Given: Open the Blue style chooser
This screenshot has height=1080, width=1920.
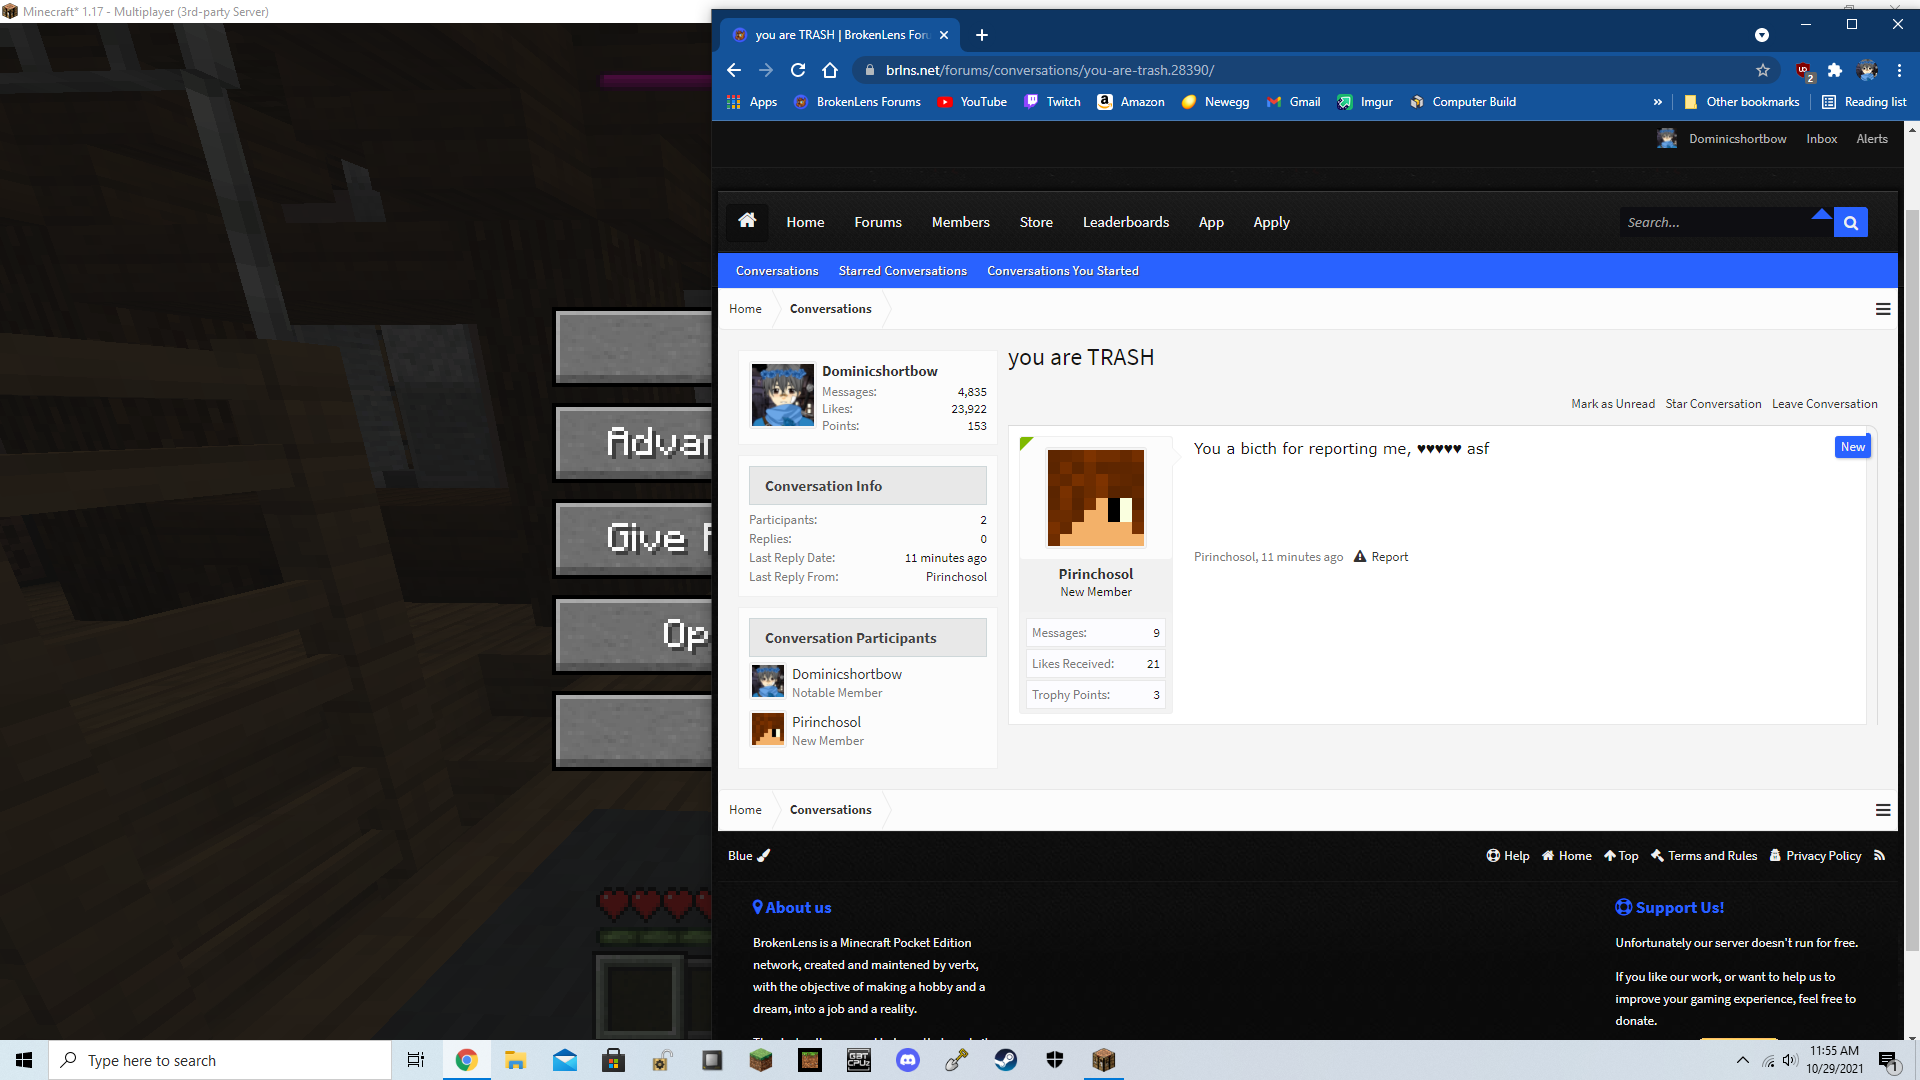Looking at the screenshot, I should pos(749,856).
